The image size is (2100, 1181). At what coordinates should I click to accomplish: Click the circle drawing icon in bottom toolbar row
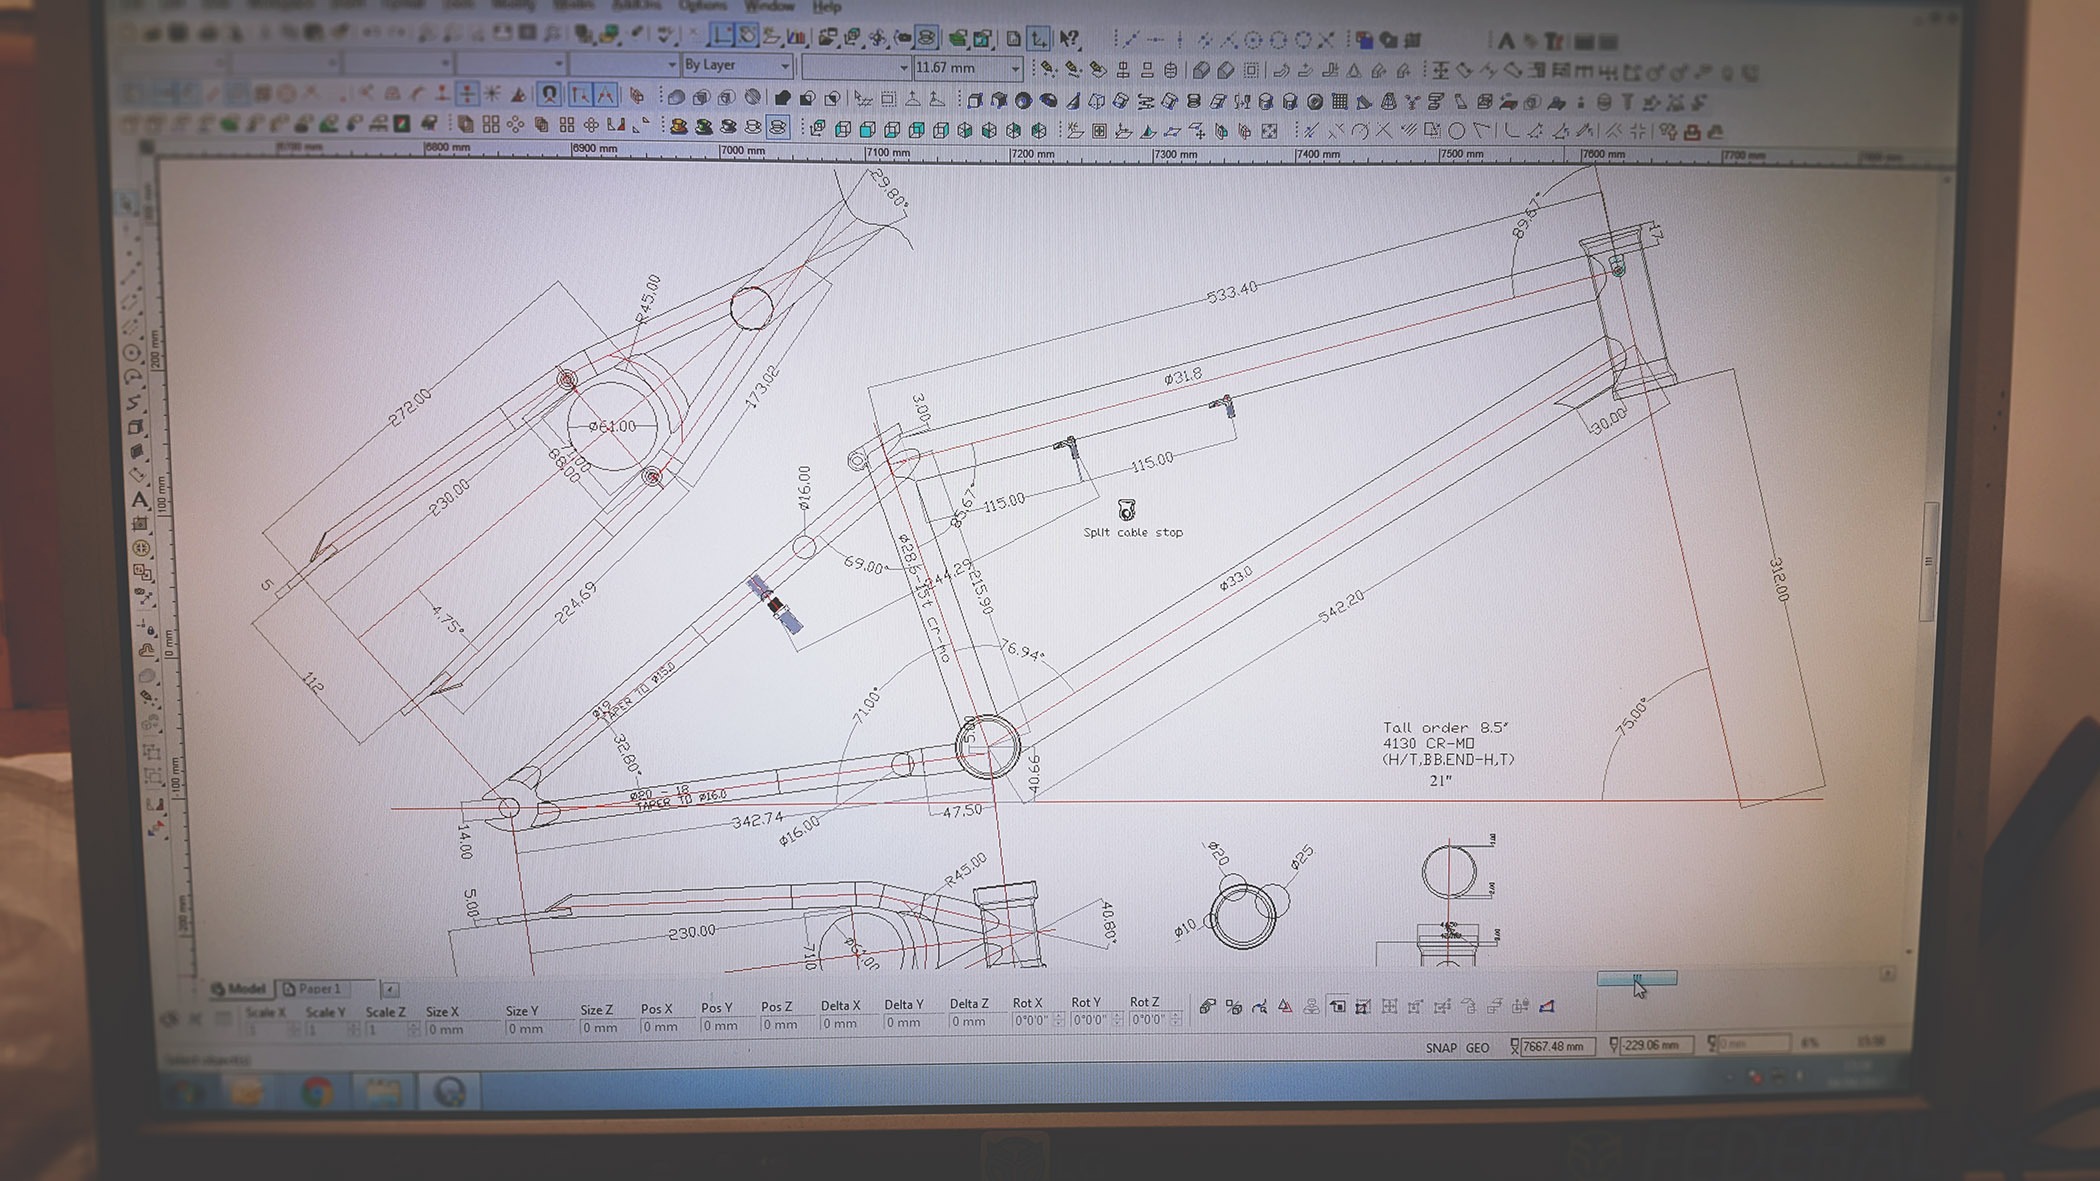click(1456, 131)
